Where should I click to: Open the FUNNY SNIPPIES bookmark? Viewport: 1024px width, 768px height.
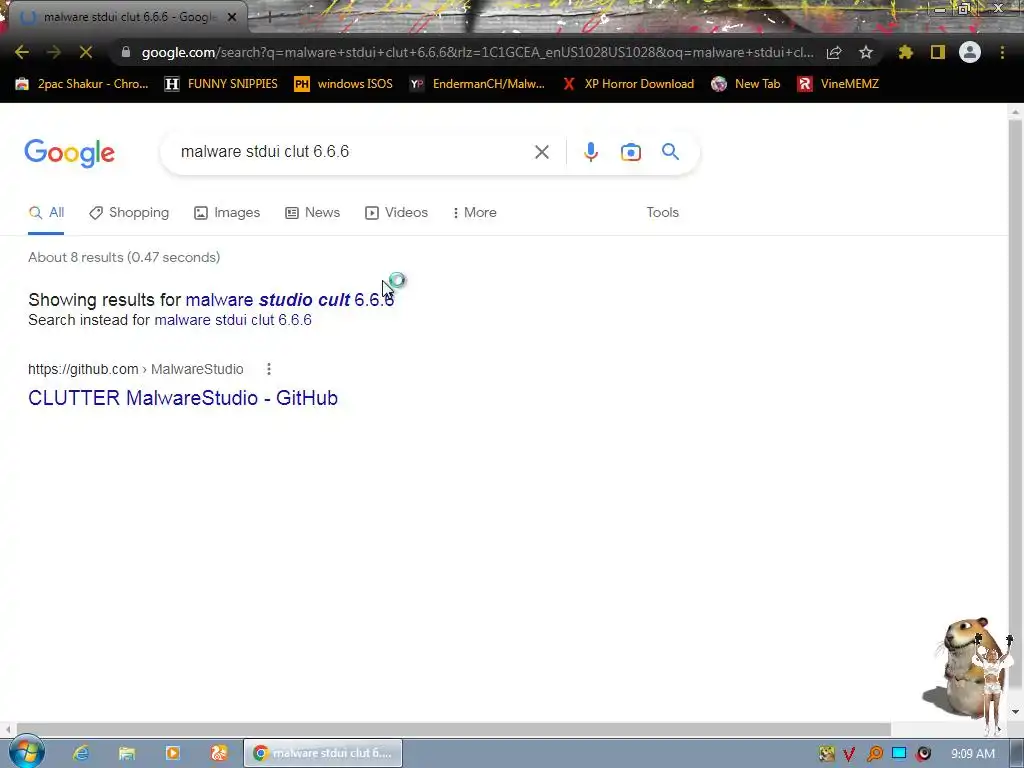[x=221, y=84]
